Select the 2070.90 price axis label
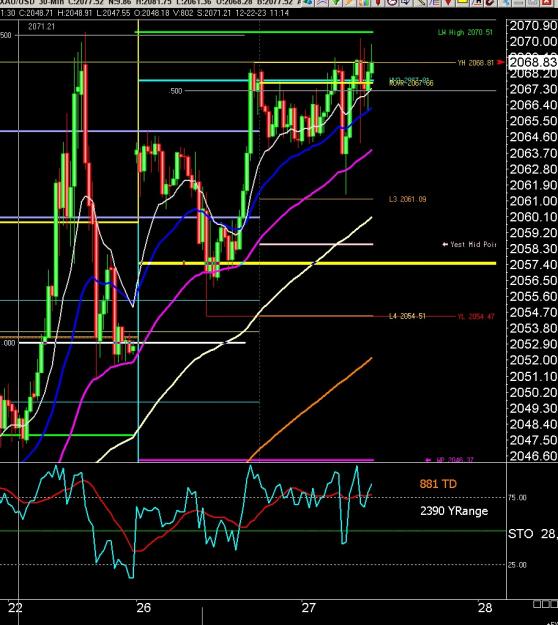The width and height of the screenshot is (558, 625). [533, 26]
